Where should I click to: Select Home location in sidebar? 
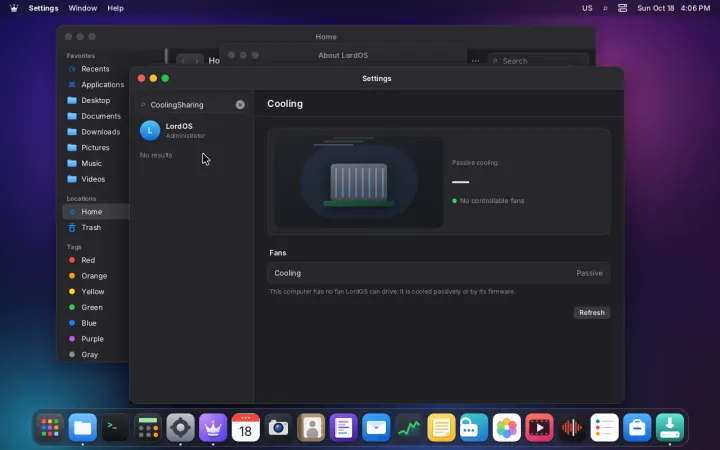point(96,212)
